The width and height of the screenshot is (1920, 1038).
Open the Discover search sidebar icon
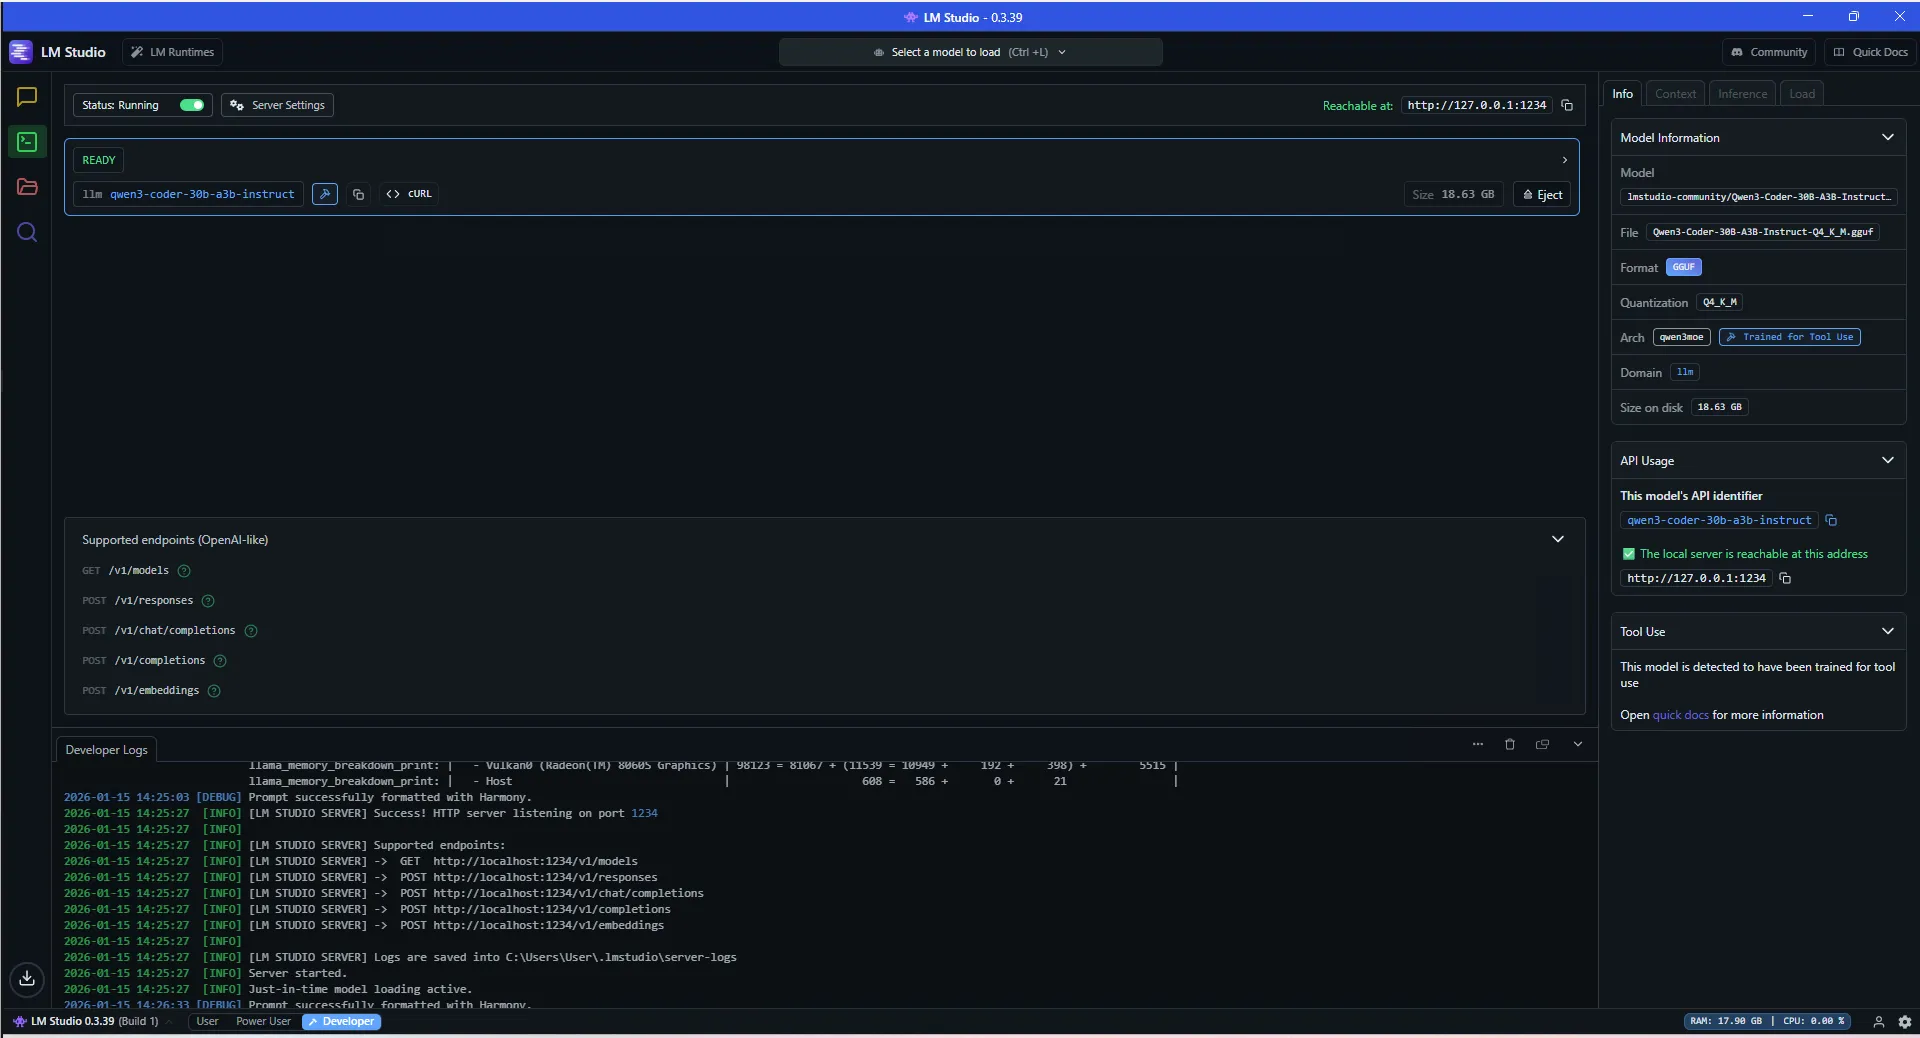26,232
